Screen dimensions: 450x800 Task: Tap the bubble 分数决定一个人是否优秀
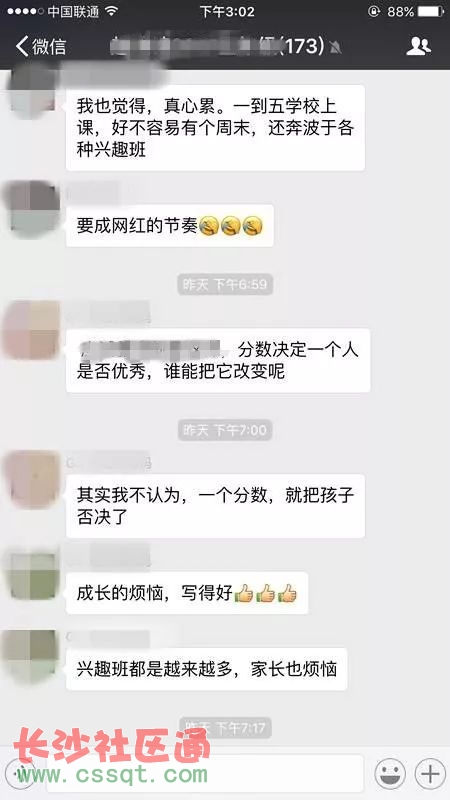tap(218, 361)
